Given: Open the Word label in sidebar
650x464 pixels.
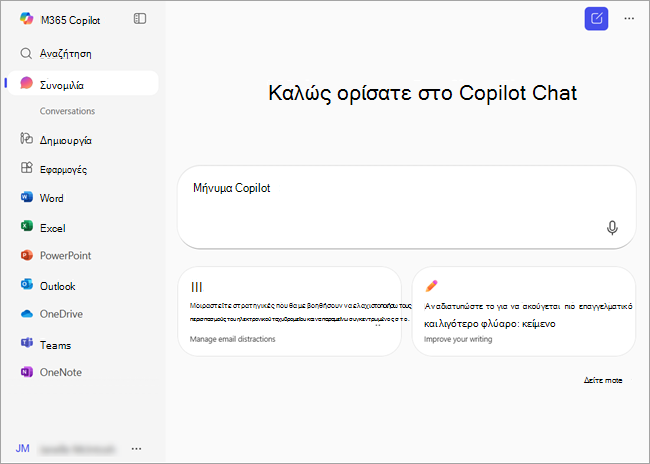Looking at the screenshot, I should pyautogui.click(x=52, y=198).
